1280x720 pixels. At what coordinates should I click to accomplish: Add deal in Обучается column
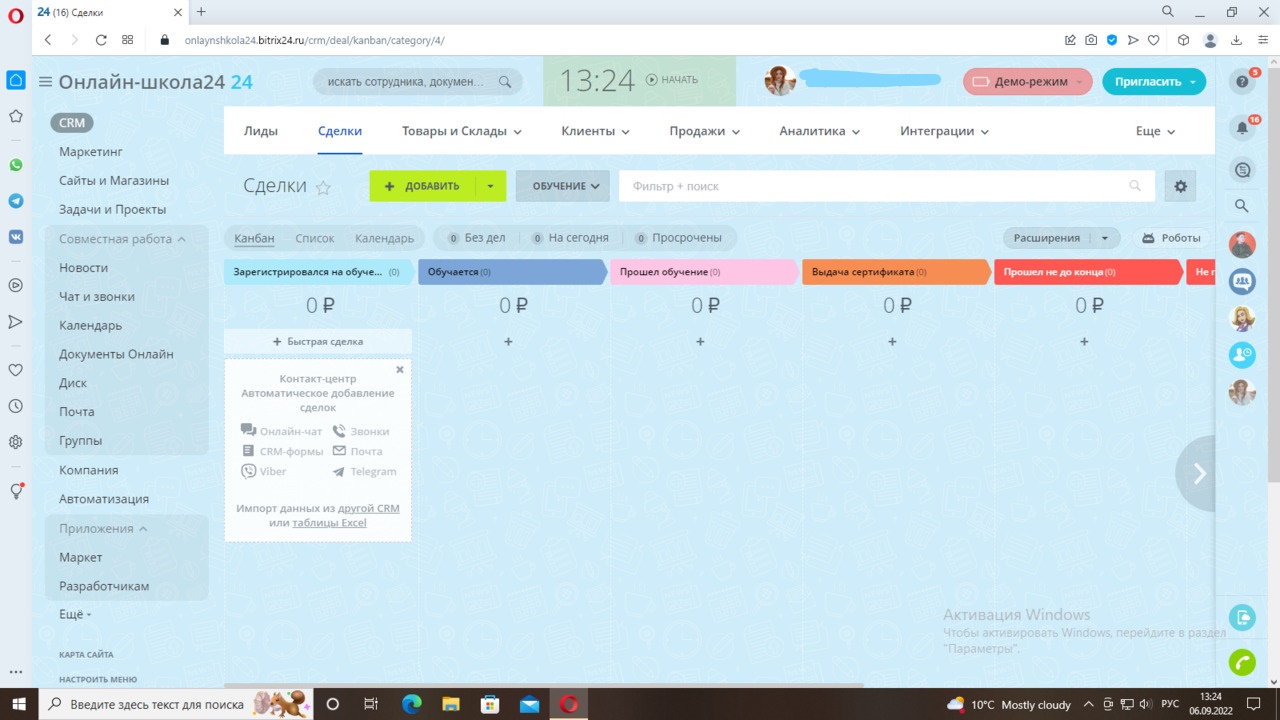508,342
